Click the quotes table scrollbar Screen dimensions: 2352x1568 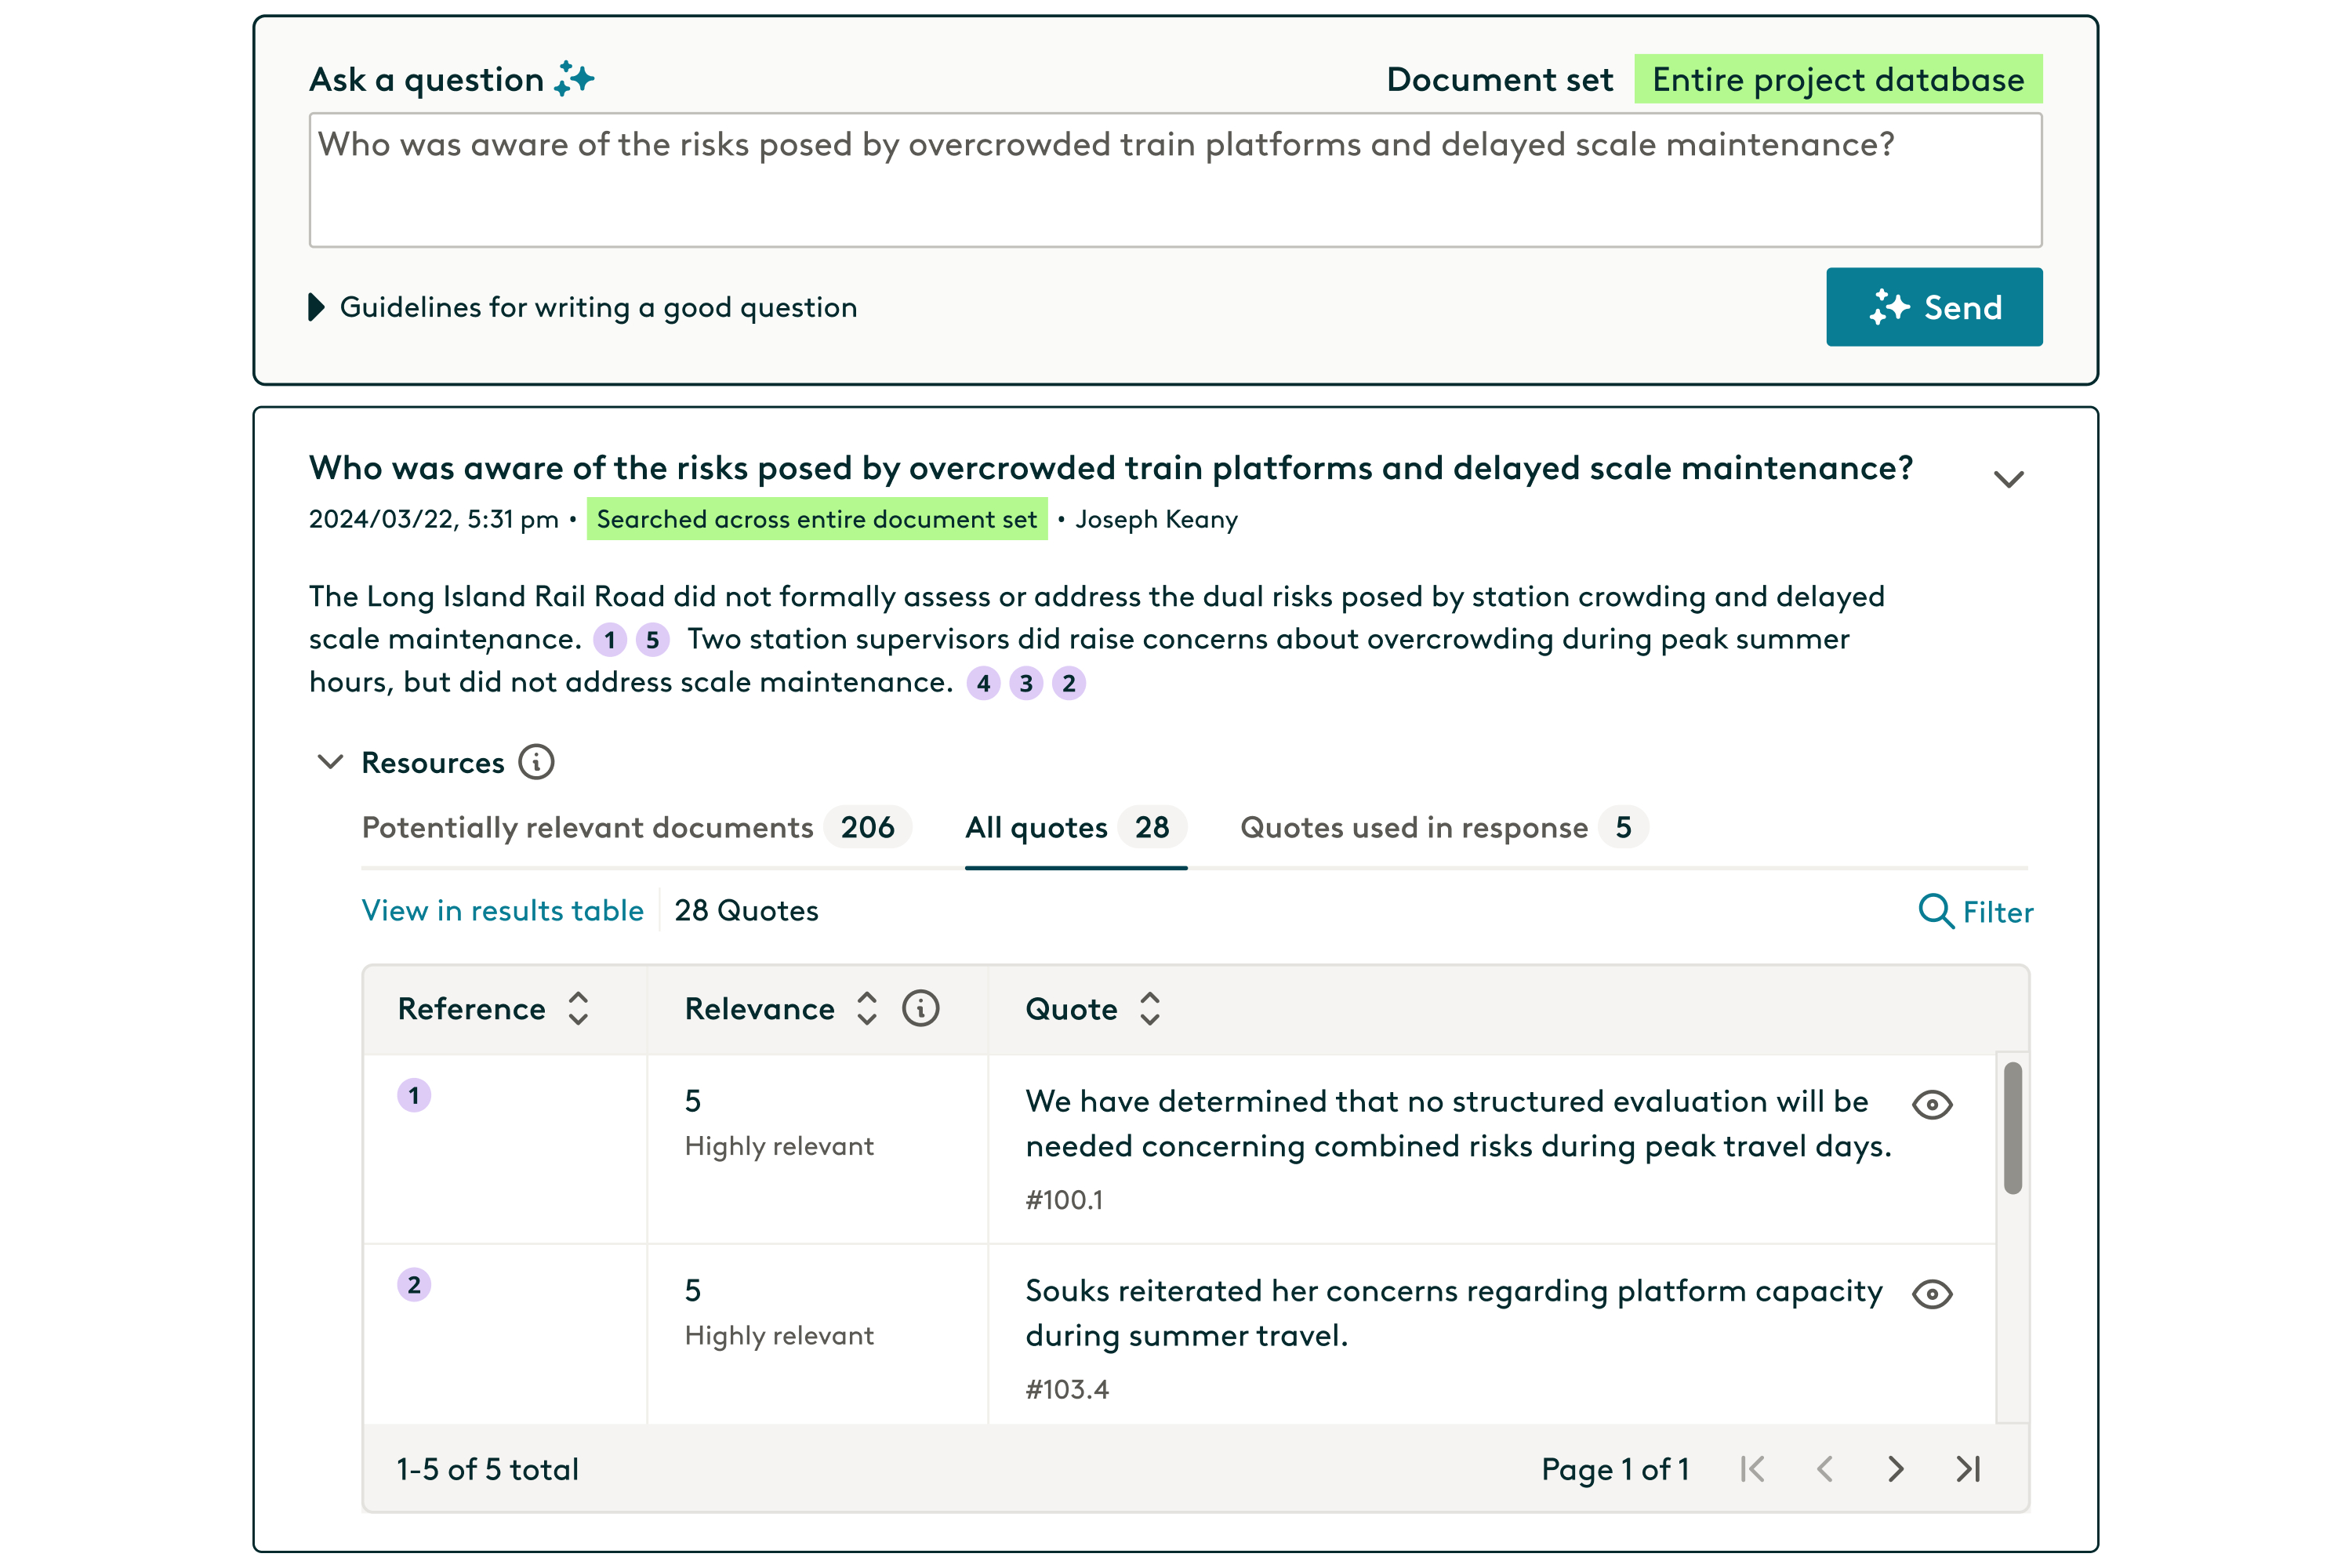[x=2012, y=1127]
